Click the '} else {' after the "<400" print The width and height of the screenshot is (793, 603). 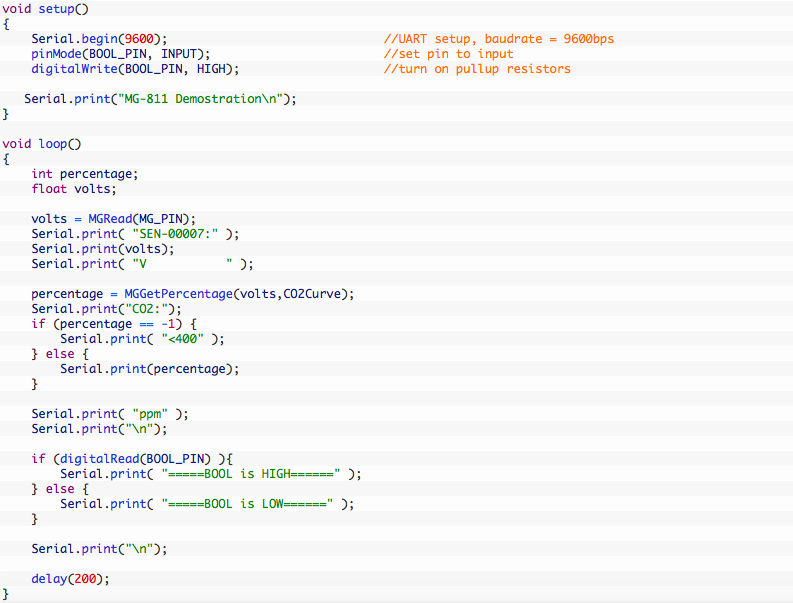tap(60, 354)
